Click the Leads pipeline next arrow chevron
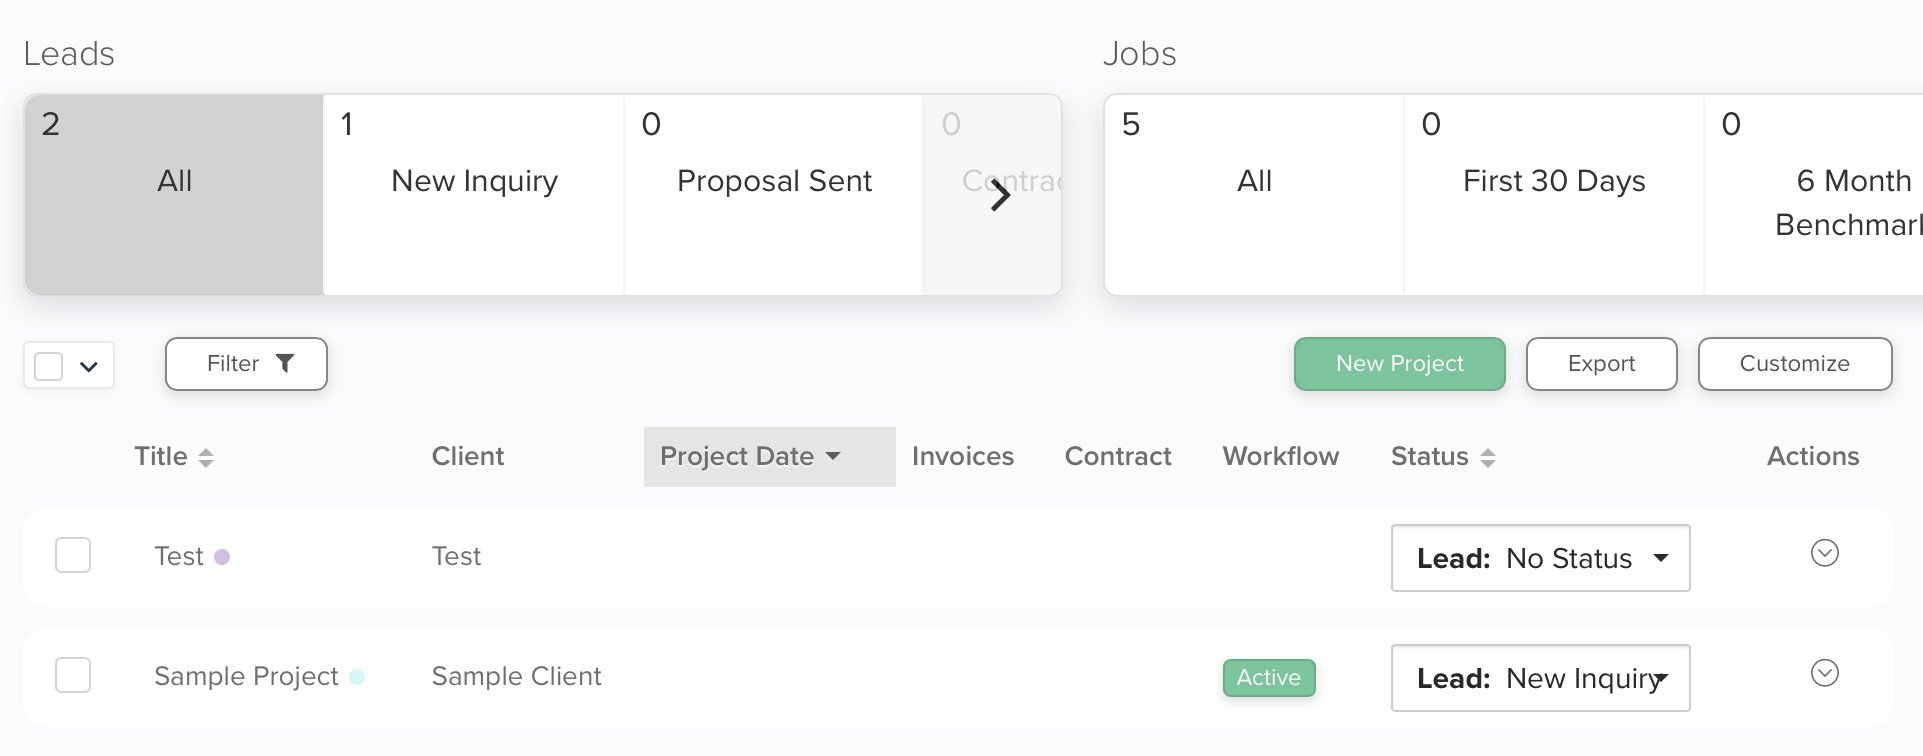 click(x=1000, y=196)
